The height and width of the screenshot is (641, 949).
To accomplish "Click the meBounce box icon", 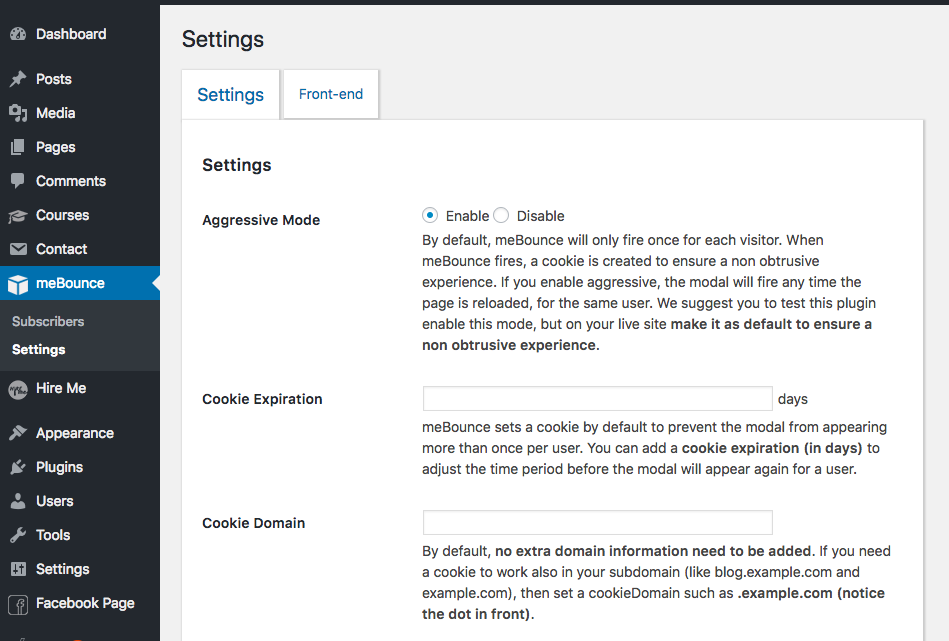I will pos(18,284).
